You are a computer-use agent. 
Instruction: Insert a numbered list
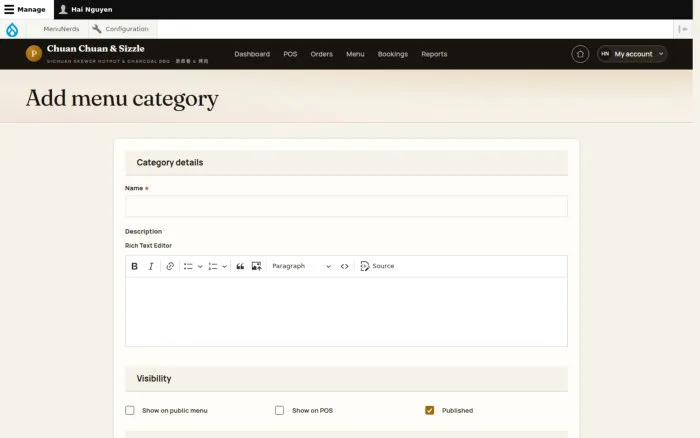[x=212, y=266]
